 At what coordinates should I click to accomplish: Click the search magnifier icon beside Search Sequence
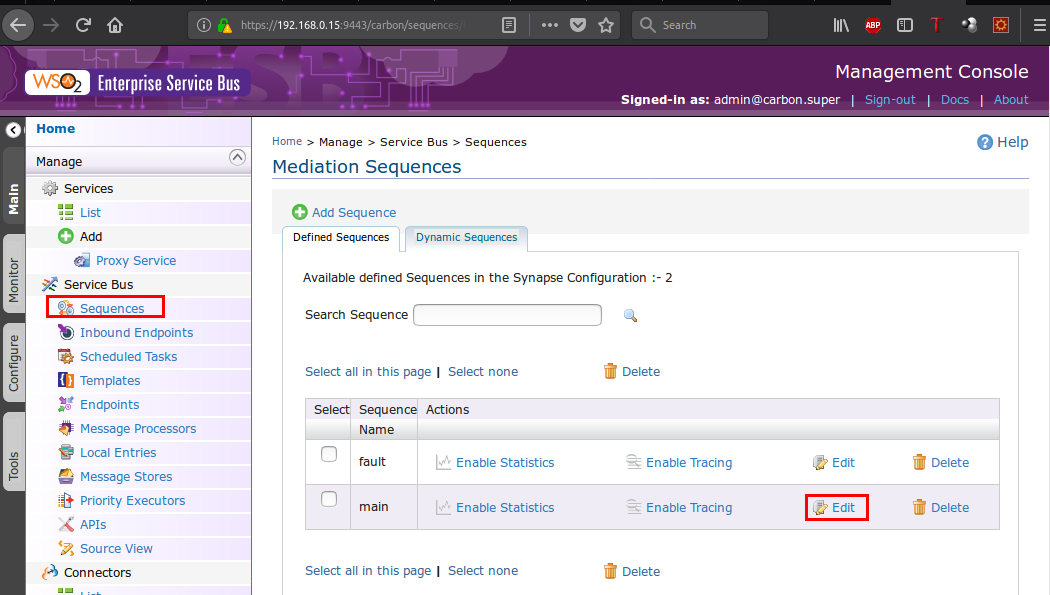(x=630, y=315)
